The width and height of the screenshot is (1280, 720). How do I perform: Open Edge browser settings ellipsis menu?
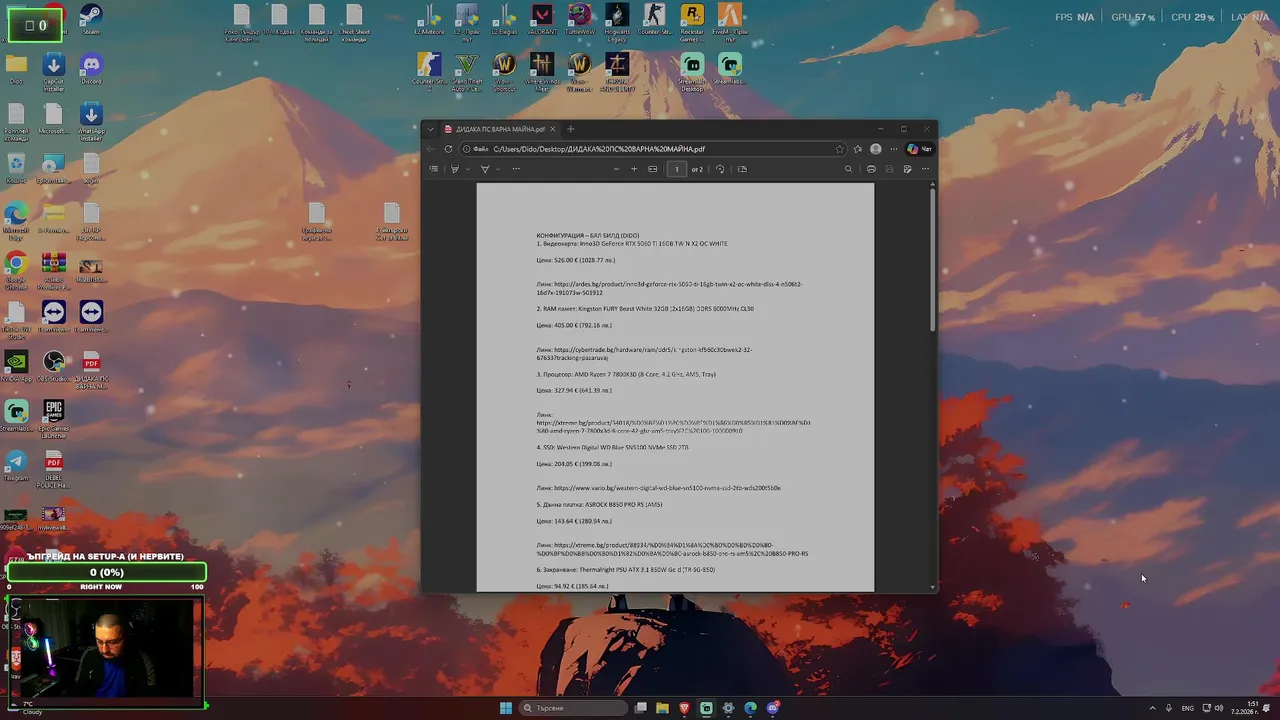click(x=894, y=149)
